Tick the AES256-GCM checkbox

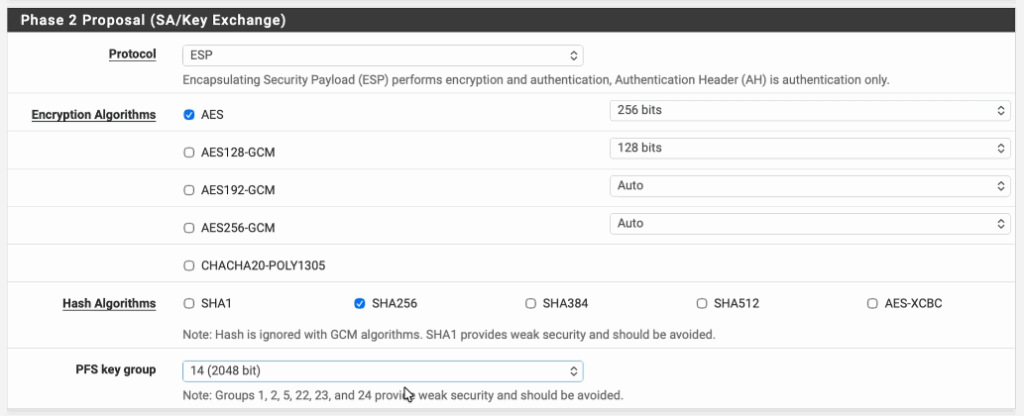[189, 228]
